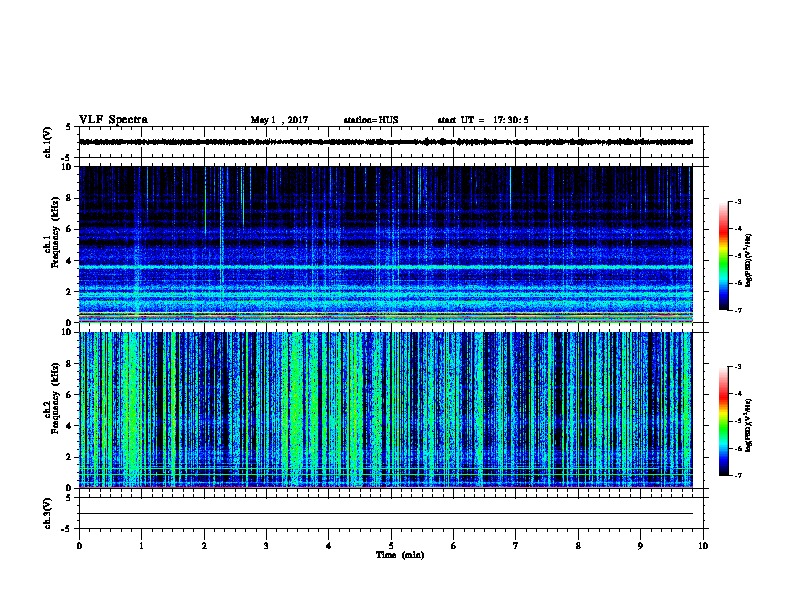
Task: Click the bright 3.6 kHz band in ch.1 spectrogram
Action: click(386, 267)
